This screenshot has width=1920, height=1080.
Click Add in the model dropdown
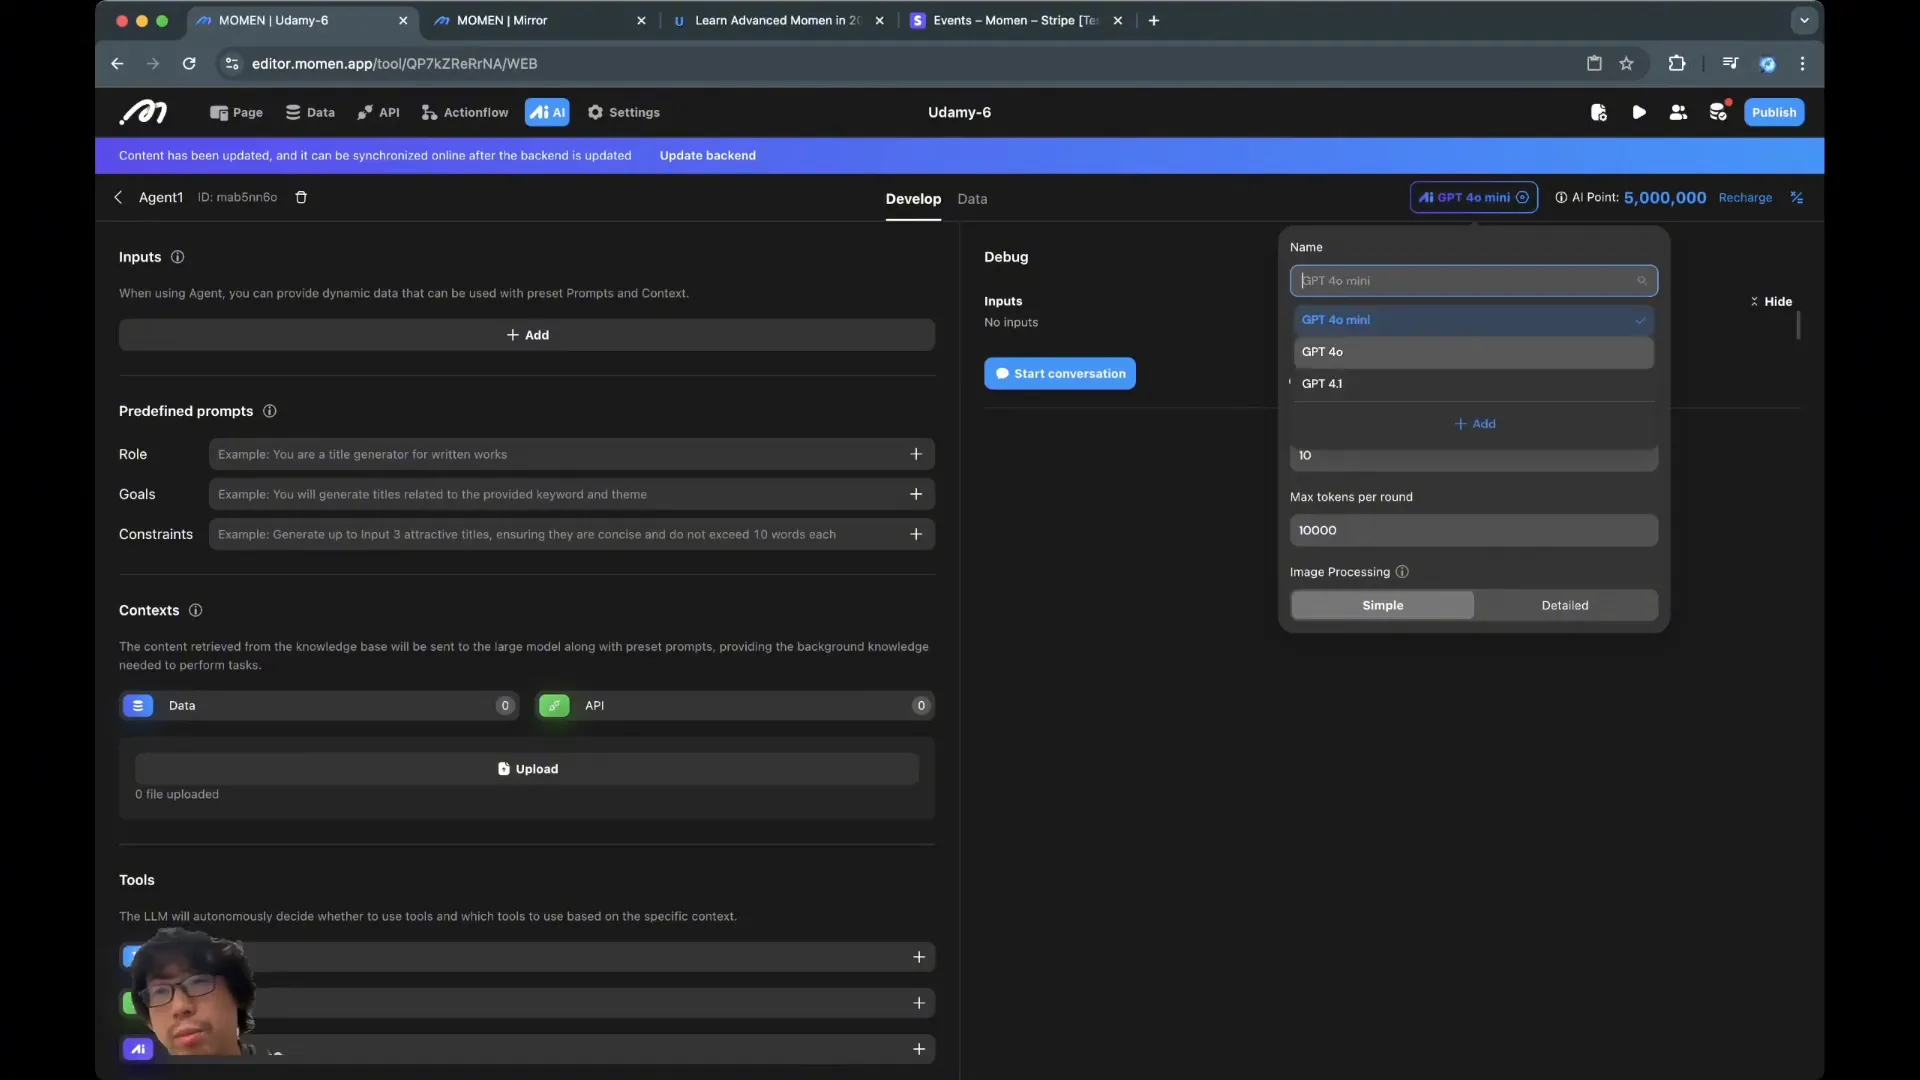(1475, 424)
